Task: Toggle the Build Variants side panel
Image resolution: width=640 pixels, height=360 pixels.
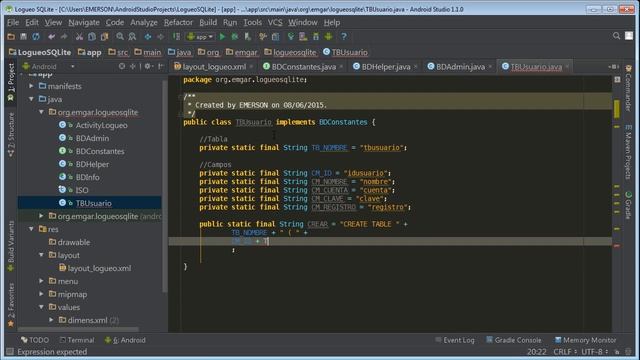Action: click(x=11, y=246)
